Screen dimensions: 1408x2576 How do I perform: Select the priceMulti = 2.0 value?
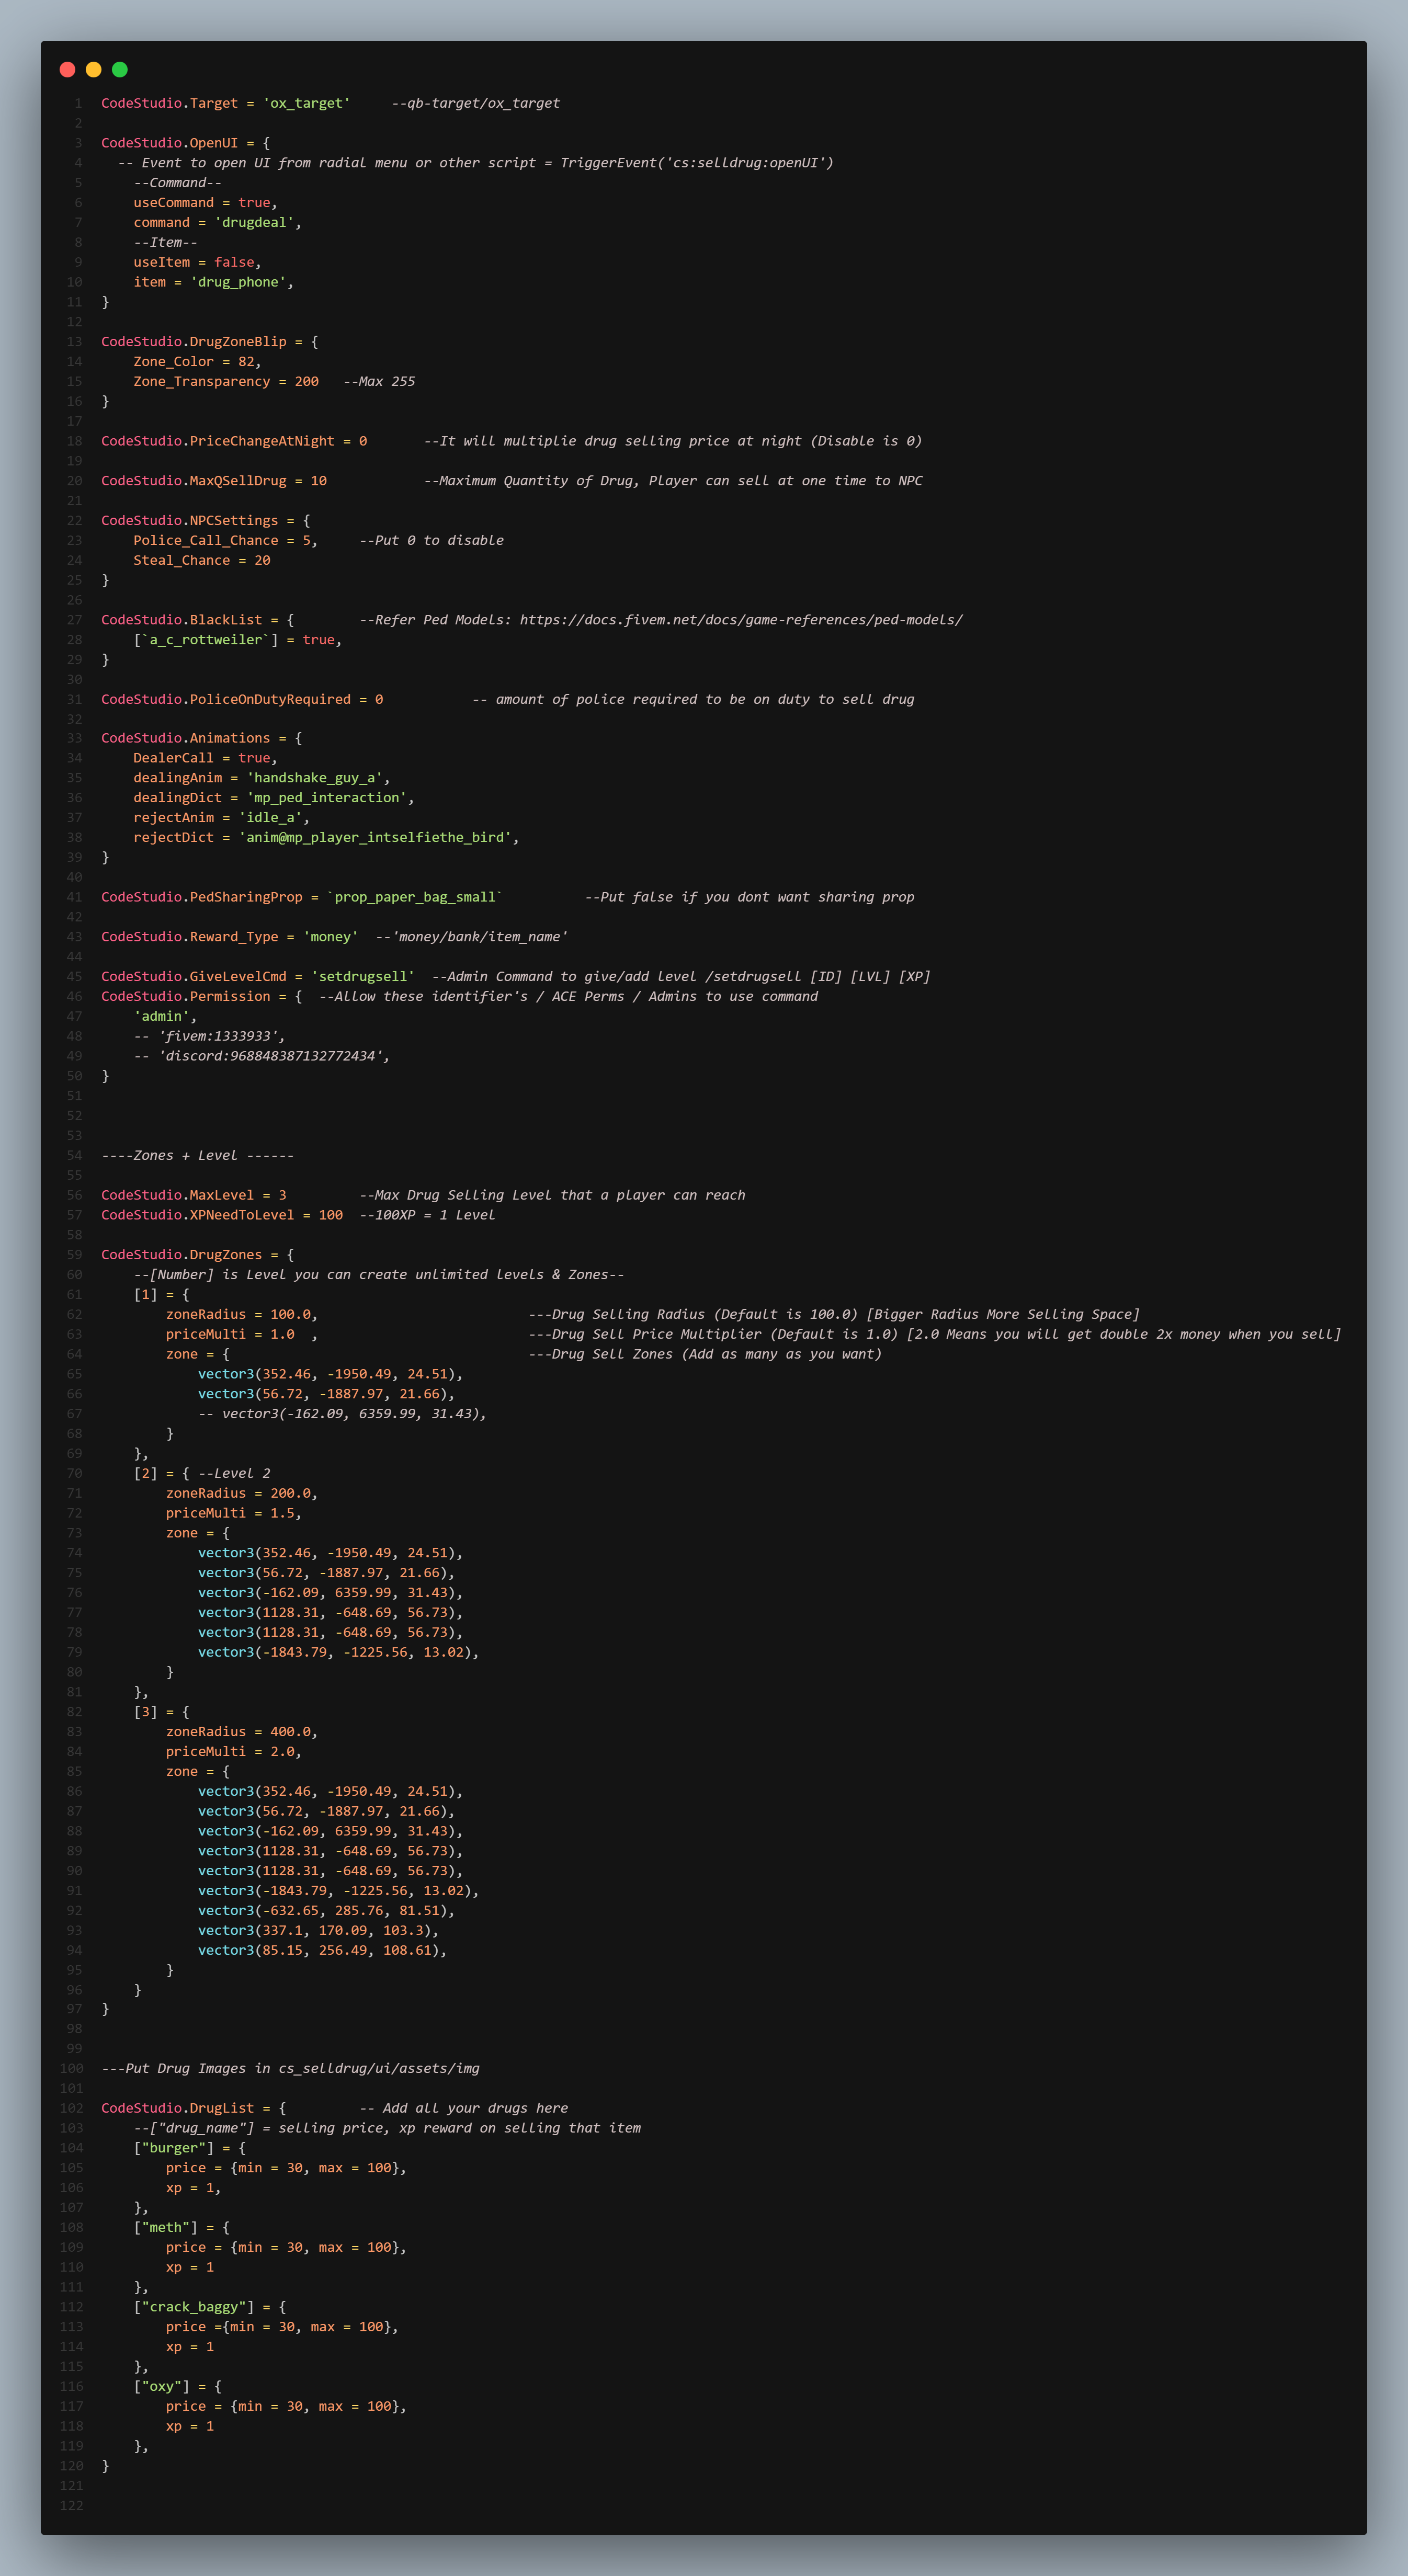tap(232, 1751)
